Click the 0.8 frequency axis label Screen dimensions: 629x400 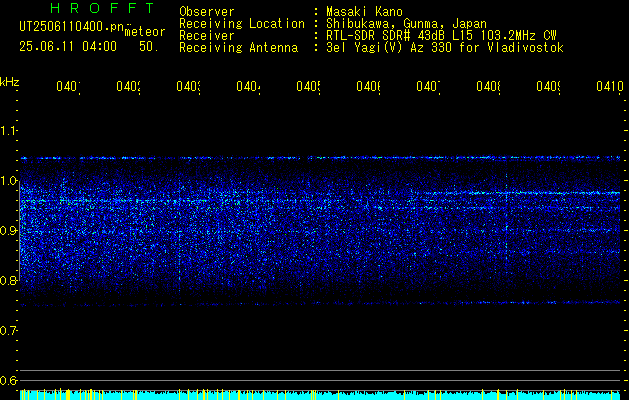point(9,280)
